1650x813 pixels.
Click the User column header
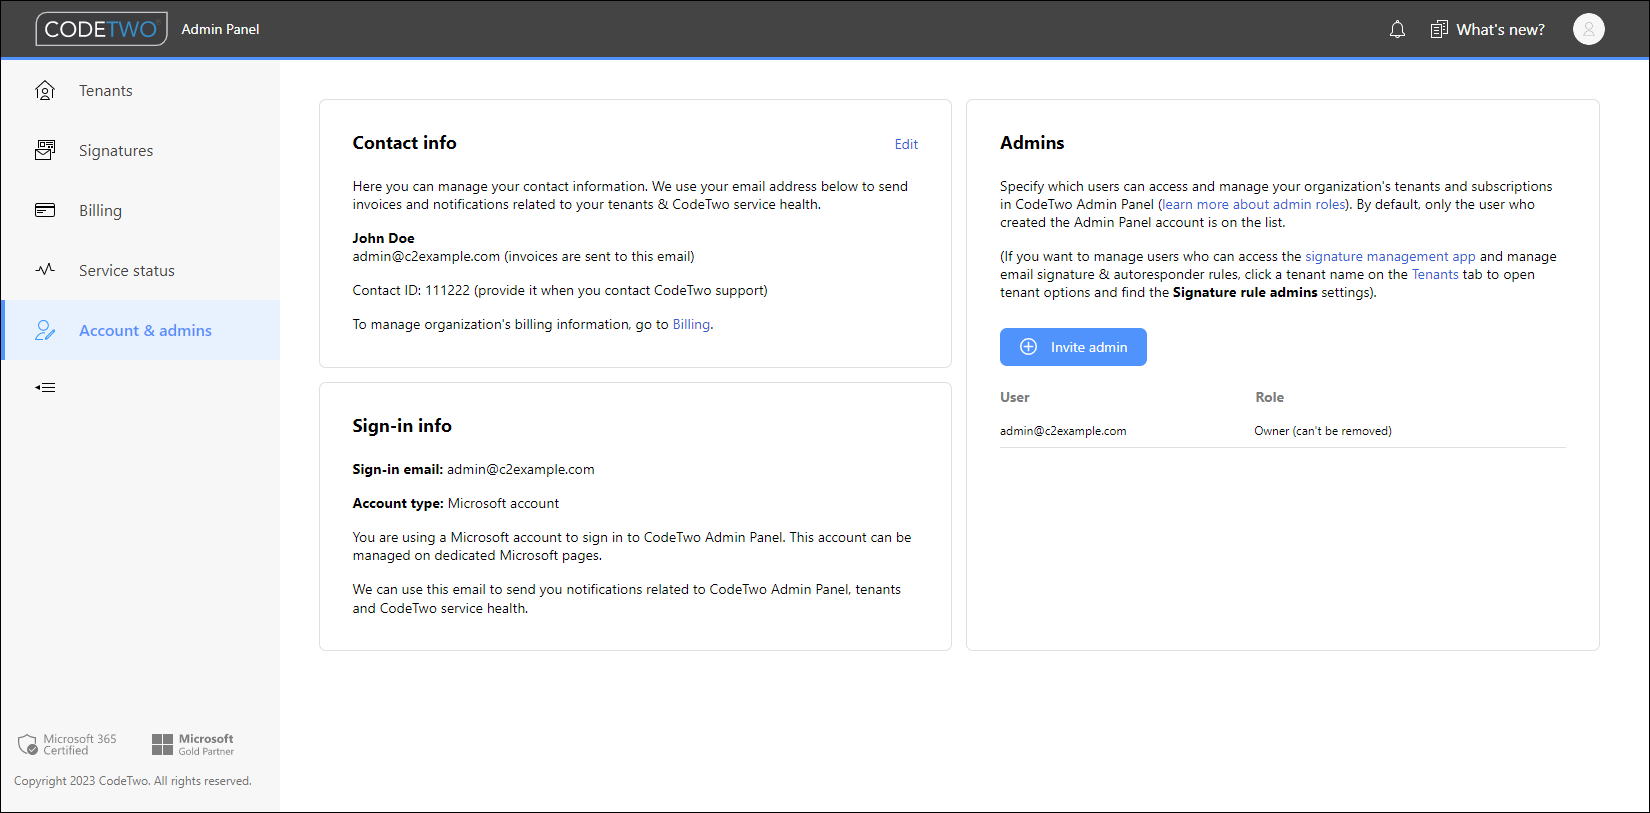(1014, 397)
